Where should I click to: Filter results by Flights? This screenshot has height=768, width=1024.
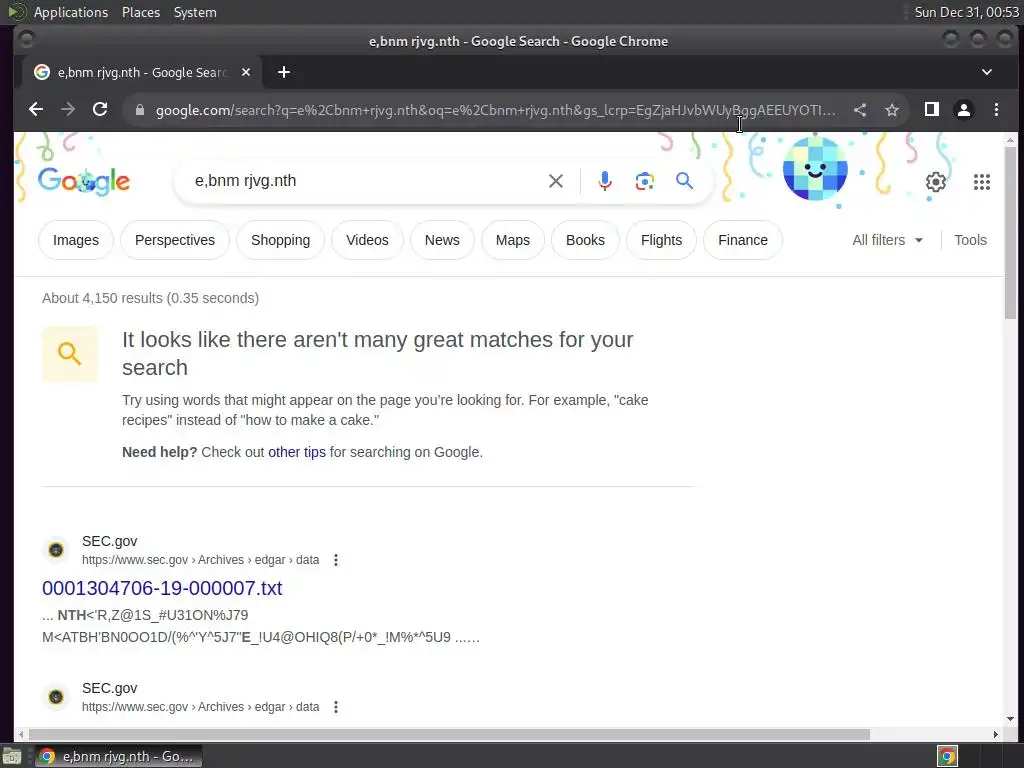coord(662,240)
